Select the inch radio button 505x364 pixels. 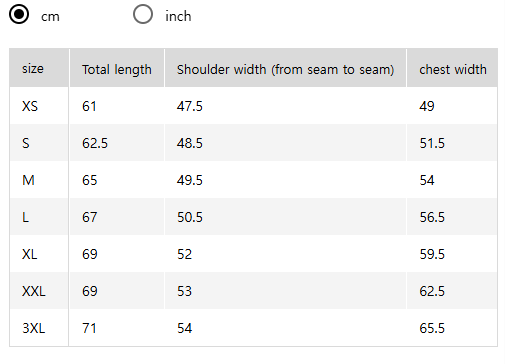click(143, 15)
